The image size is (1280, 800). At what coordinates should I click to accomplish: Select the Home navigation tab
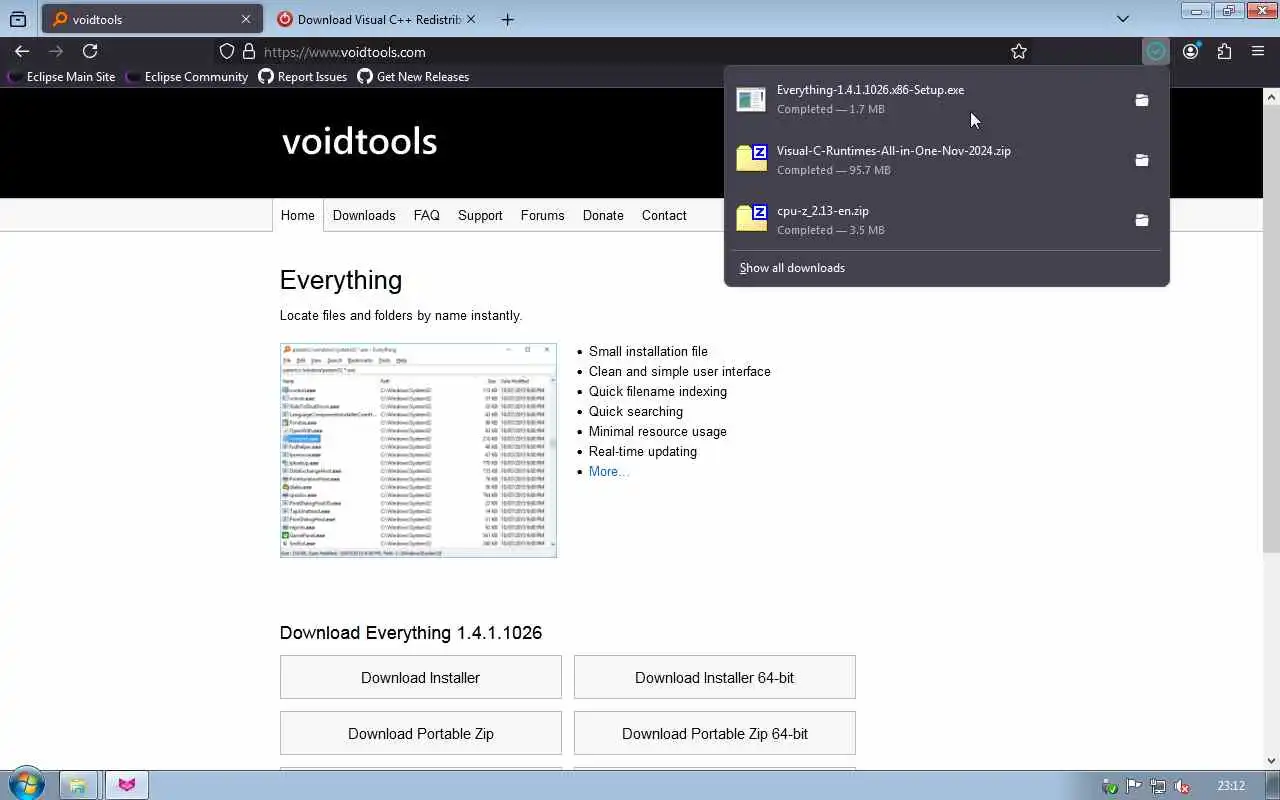[297, 215]
